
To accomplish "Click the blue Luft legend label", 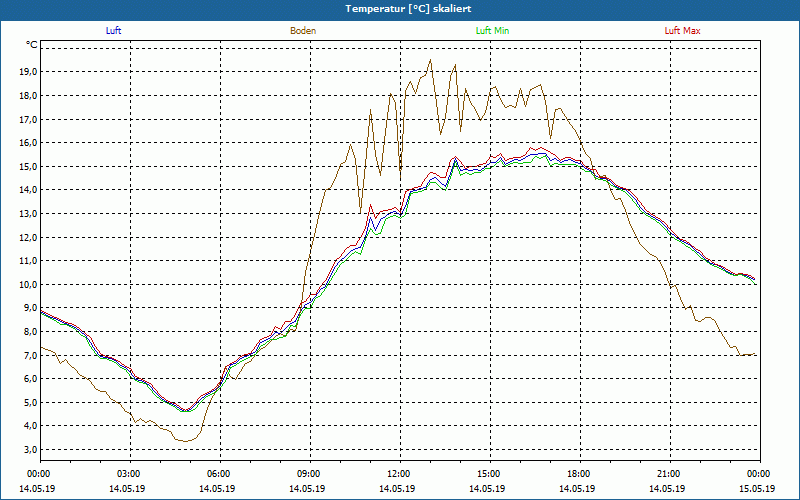I will coord(113,31).
